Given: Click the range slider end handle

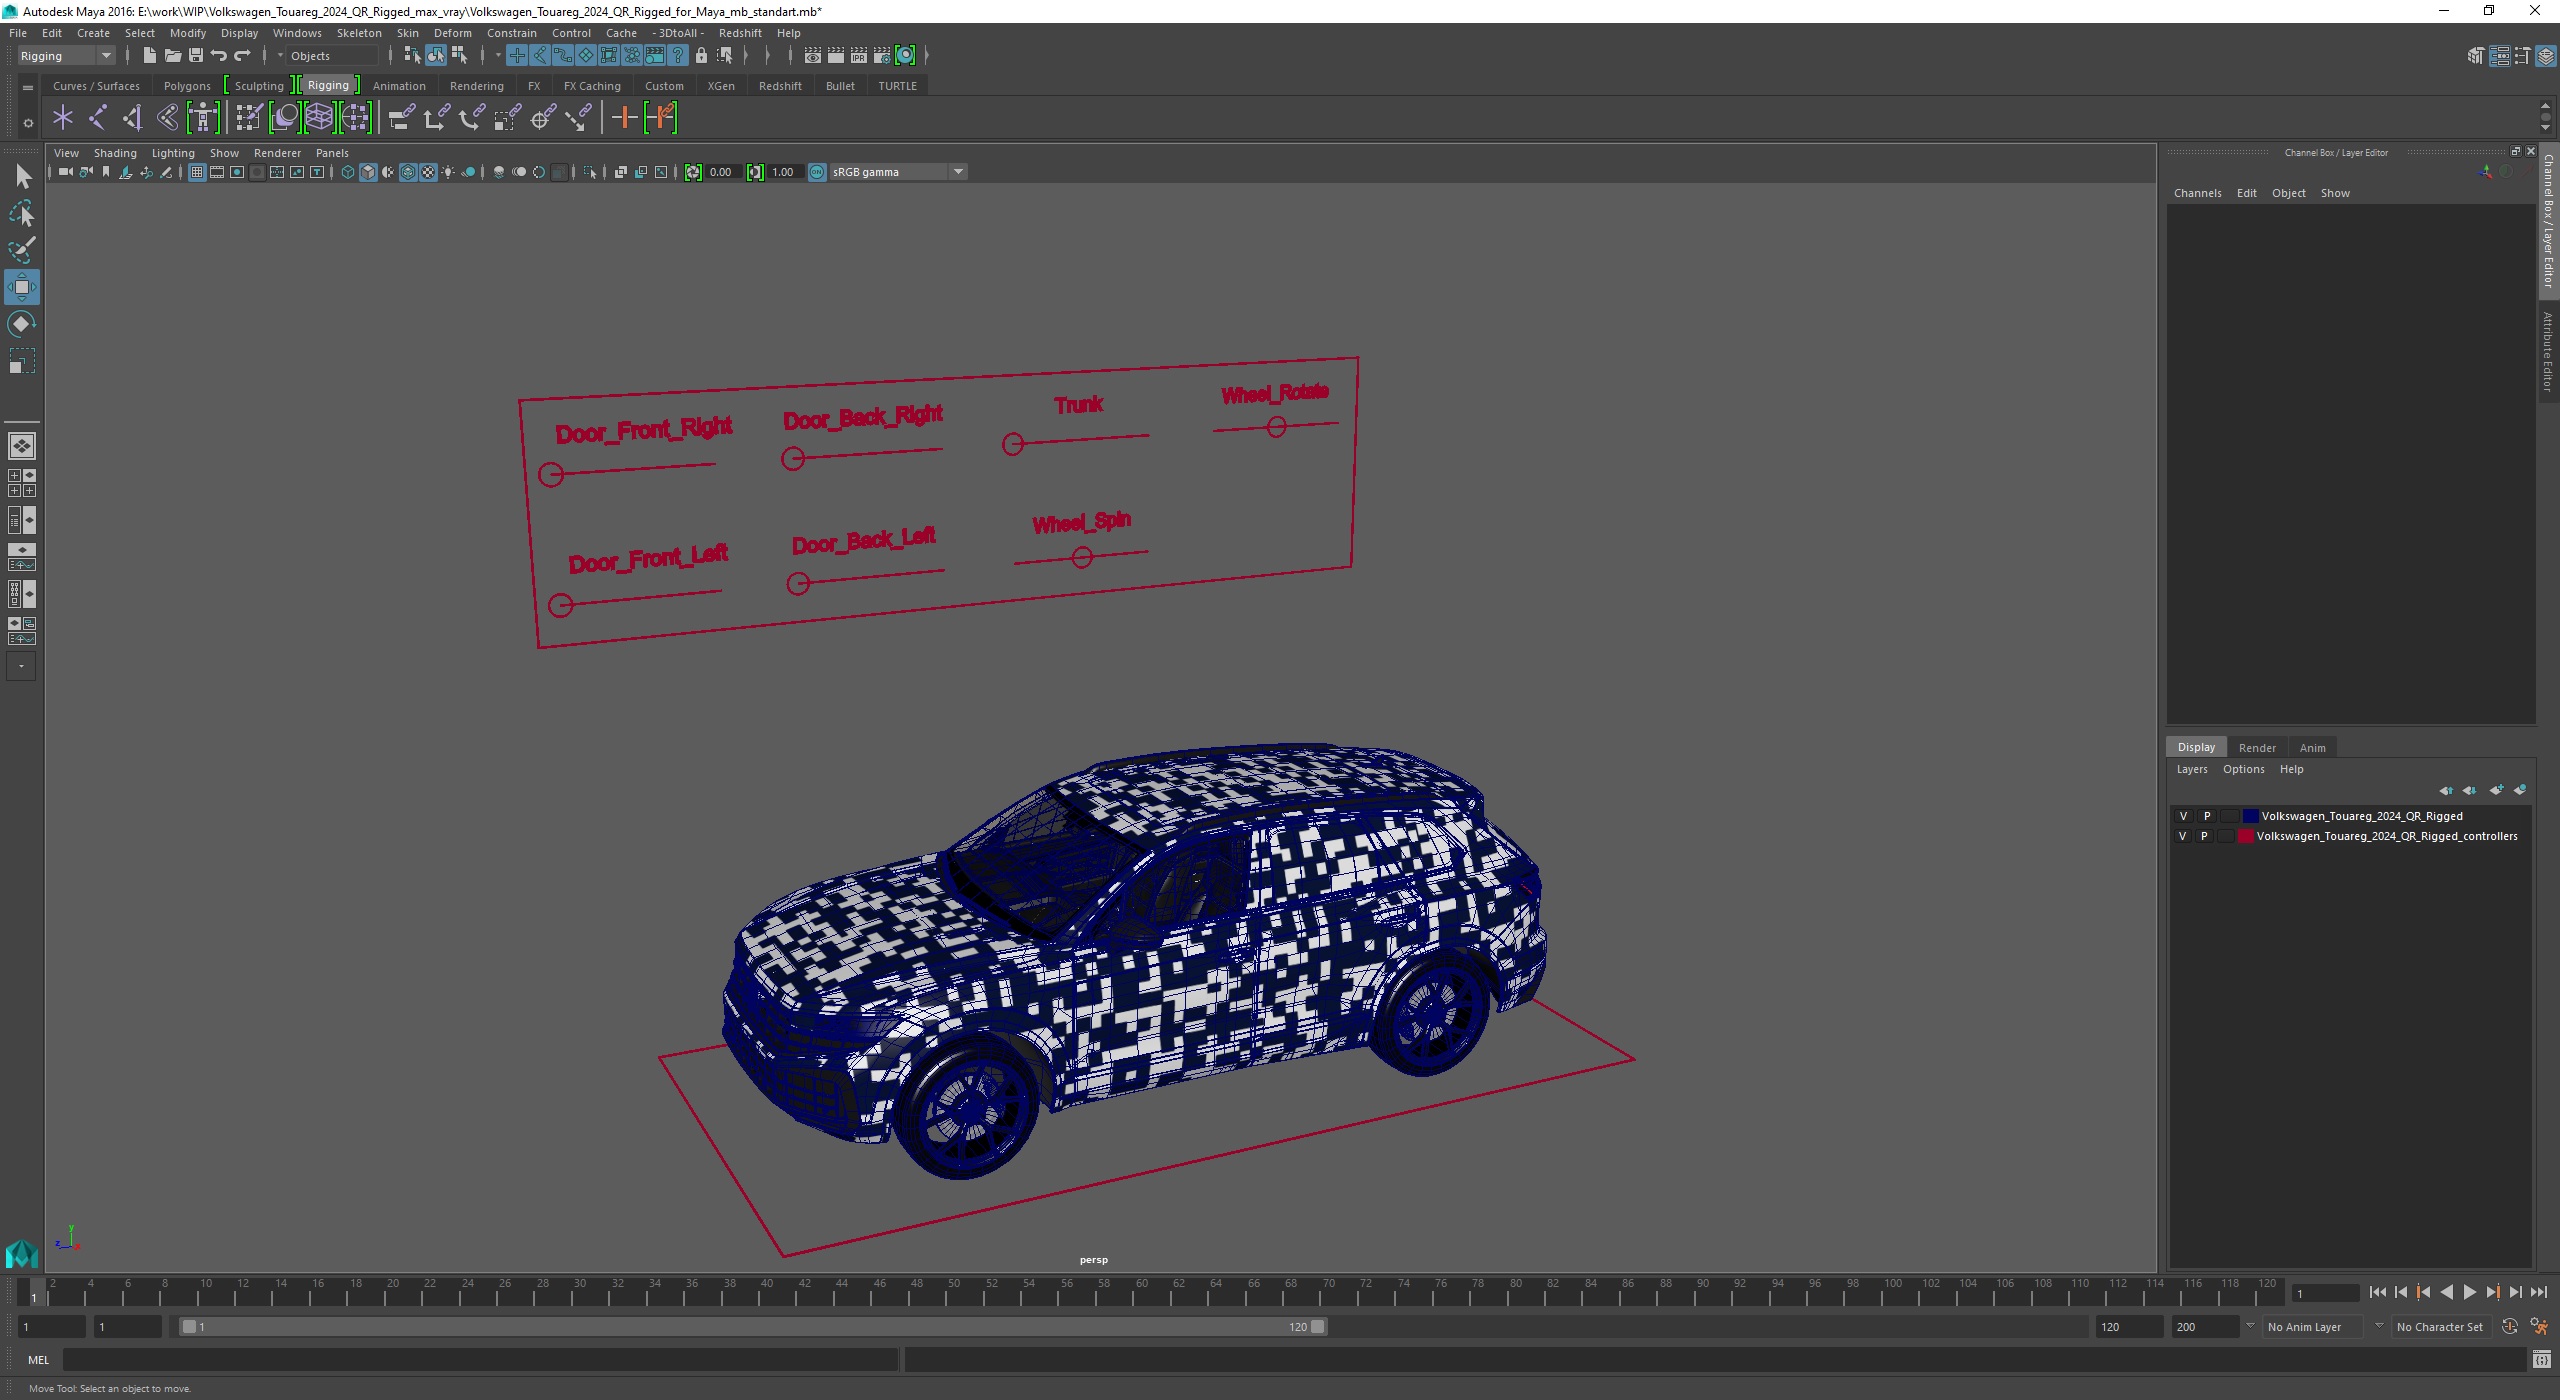Looking at the screenshot, I should [1318, 1327].
